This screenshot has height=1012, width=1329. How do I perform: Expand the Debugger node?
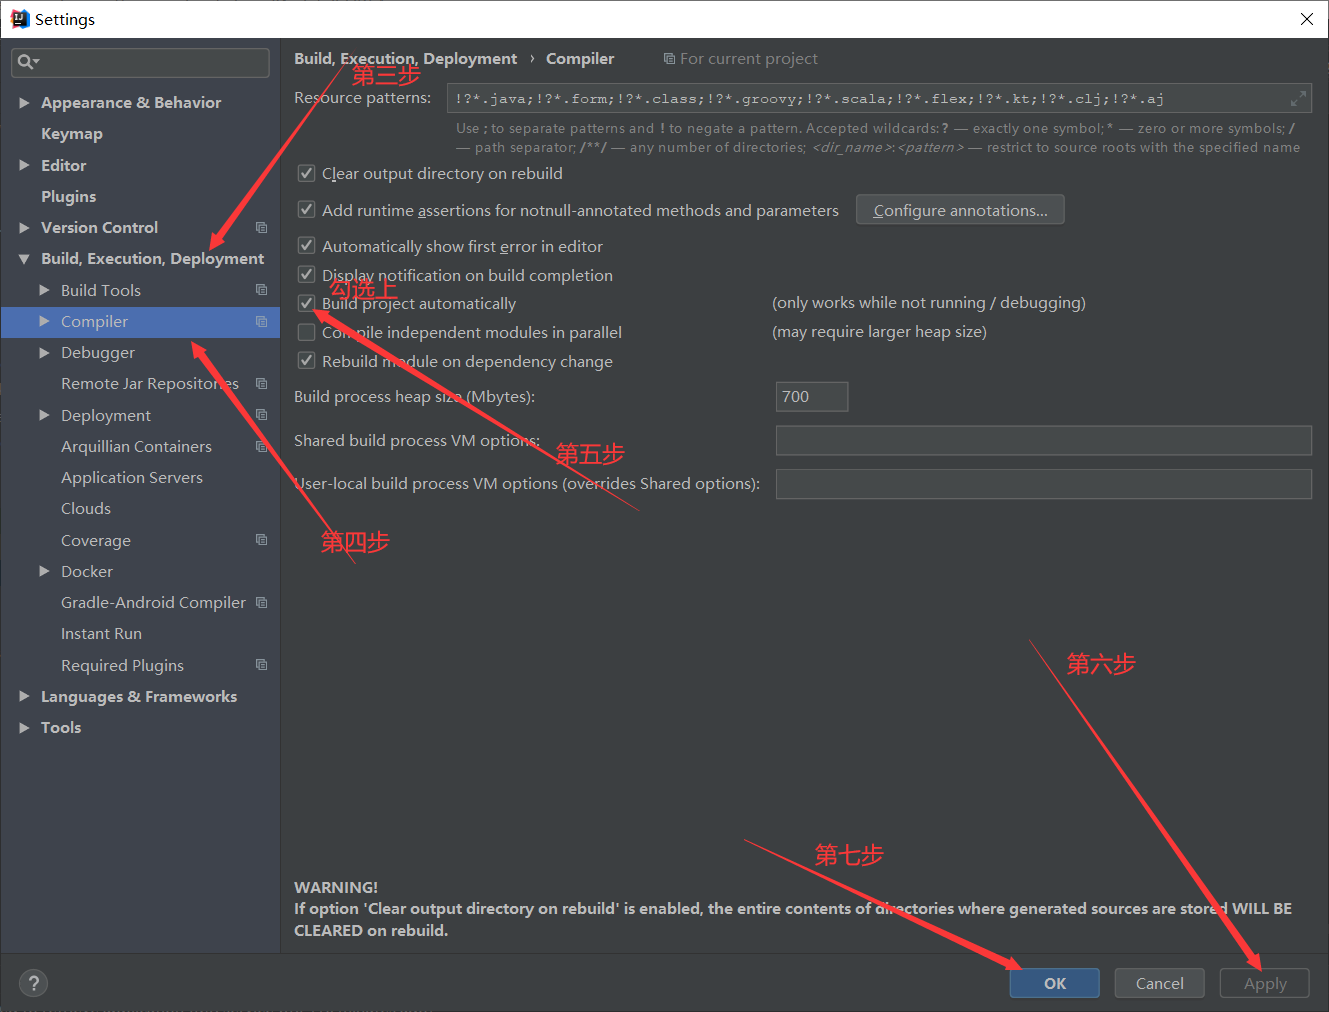pos(44,352)
